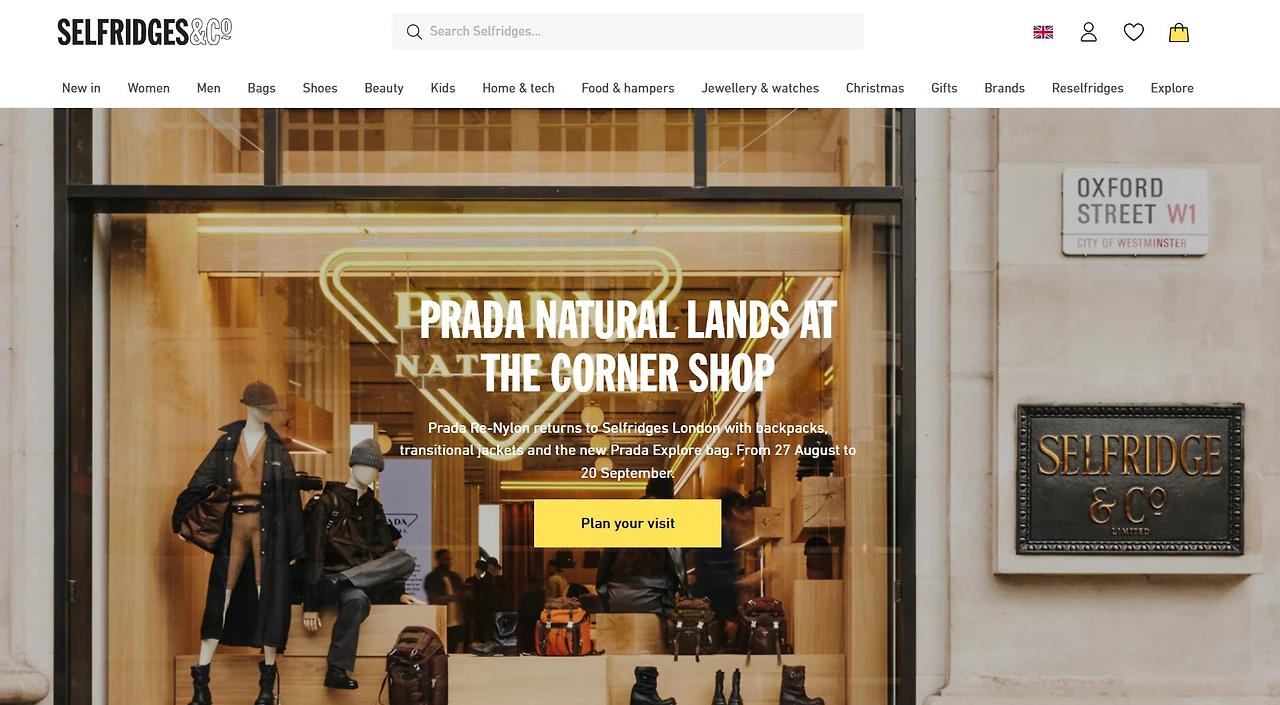
Task: Click the search magnifier icon
Action: [x=414, y=32]
